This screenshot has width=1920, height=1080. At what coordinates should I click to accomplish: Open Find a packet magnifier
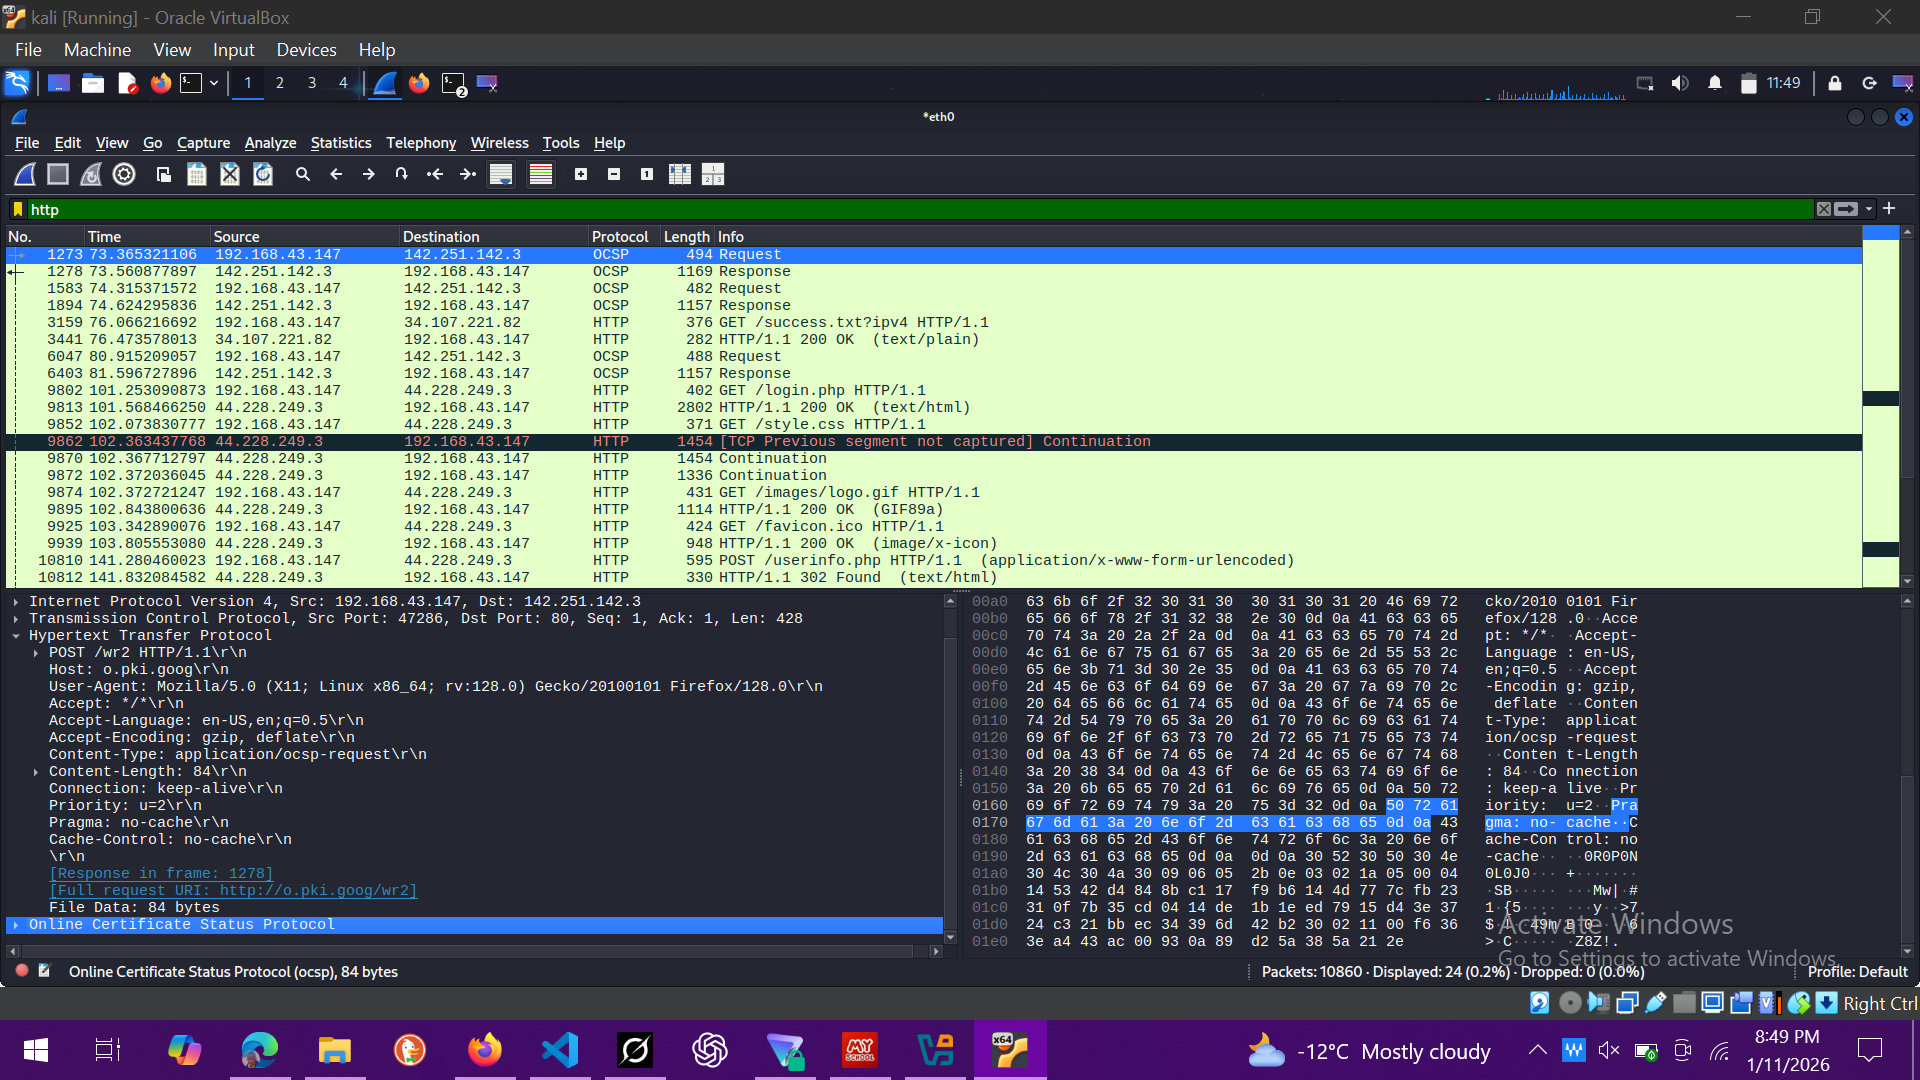[303, 174]
